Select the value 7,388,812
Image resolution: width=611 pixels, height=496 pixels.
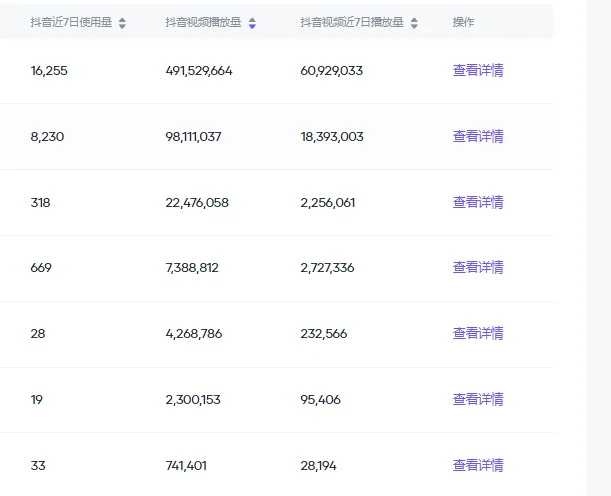(192, 268)
